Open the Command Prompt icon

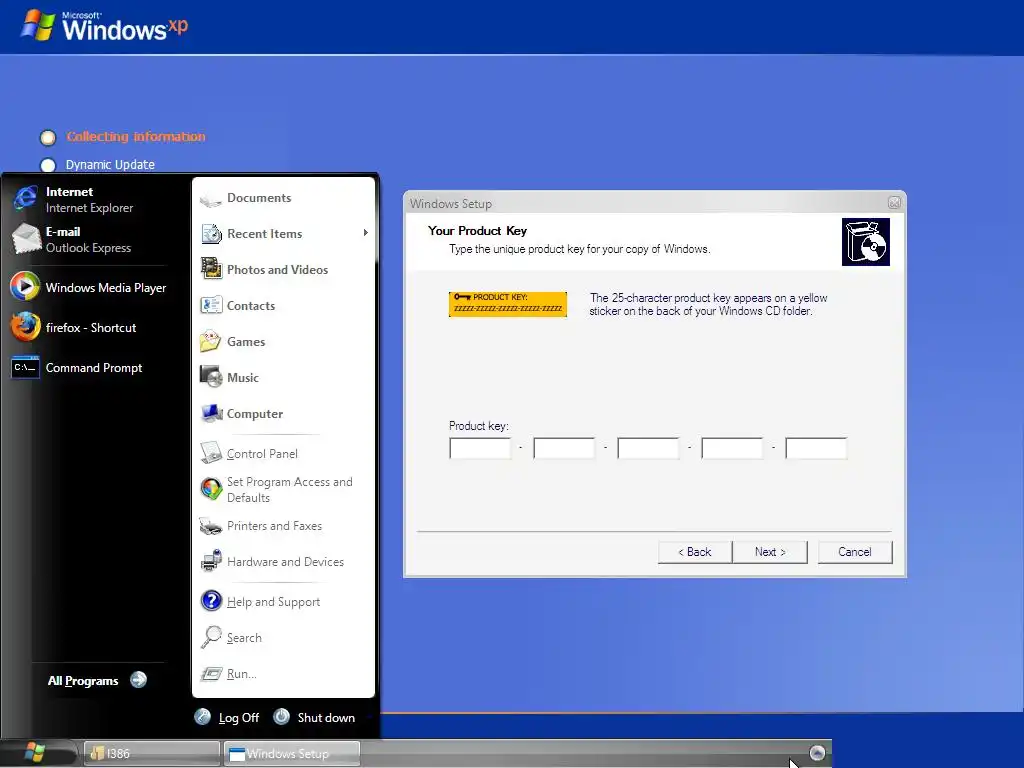tap(25, 367)
